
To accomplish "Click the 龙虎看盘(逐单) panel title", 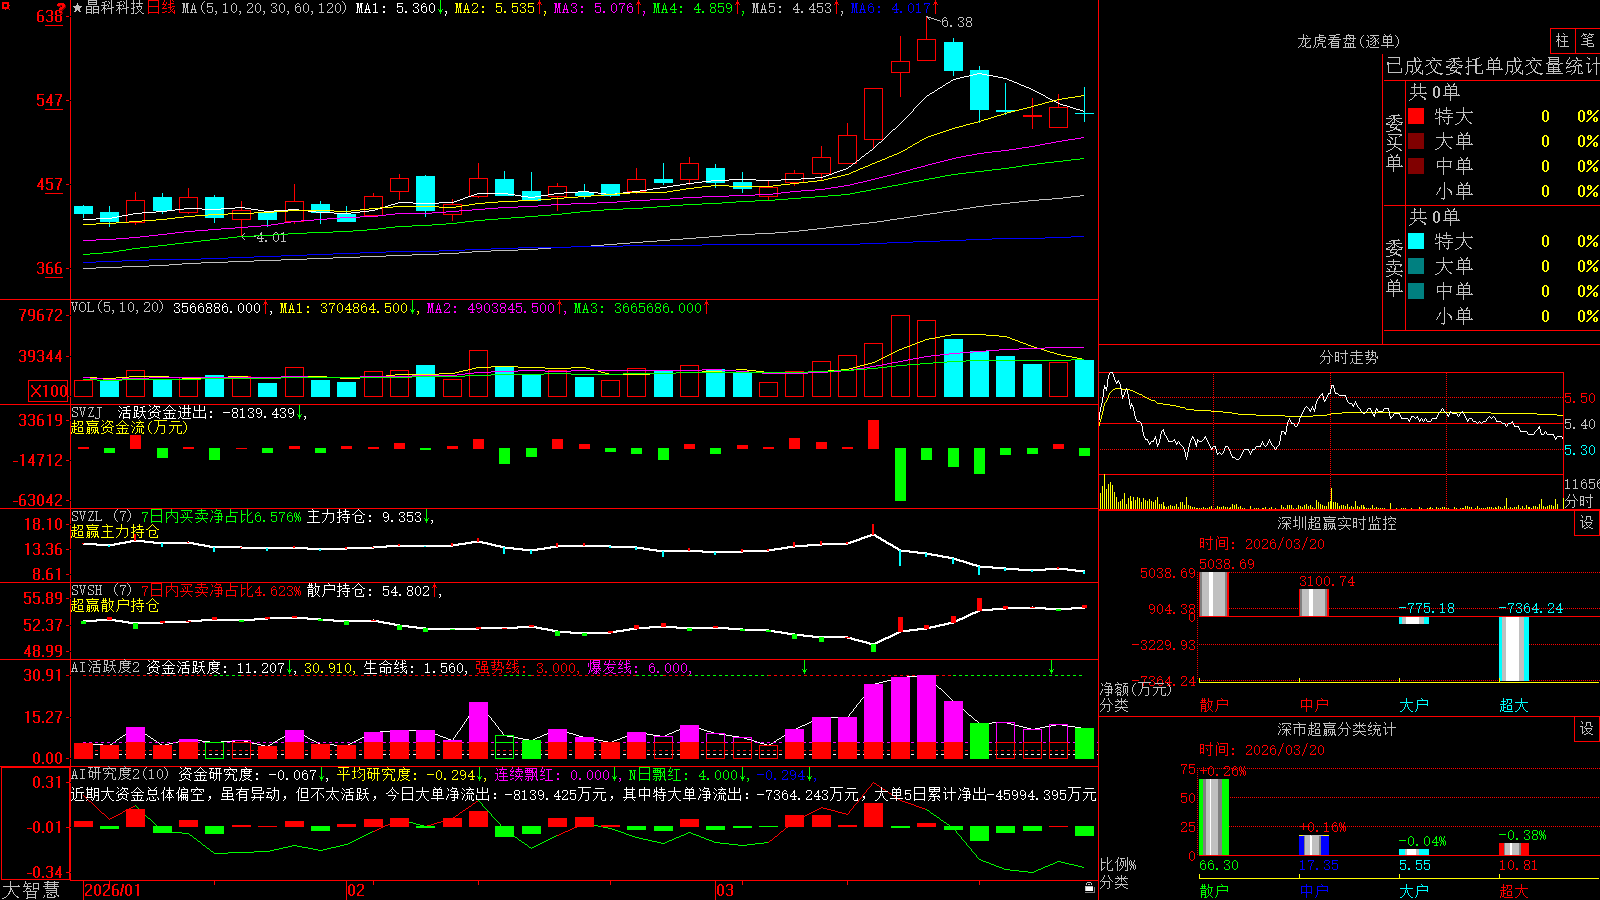I will click(1349, 41).
